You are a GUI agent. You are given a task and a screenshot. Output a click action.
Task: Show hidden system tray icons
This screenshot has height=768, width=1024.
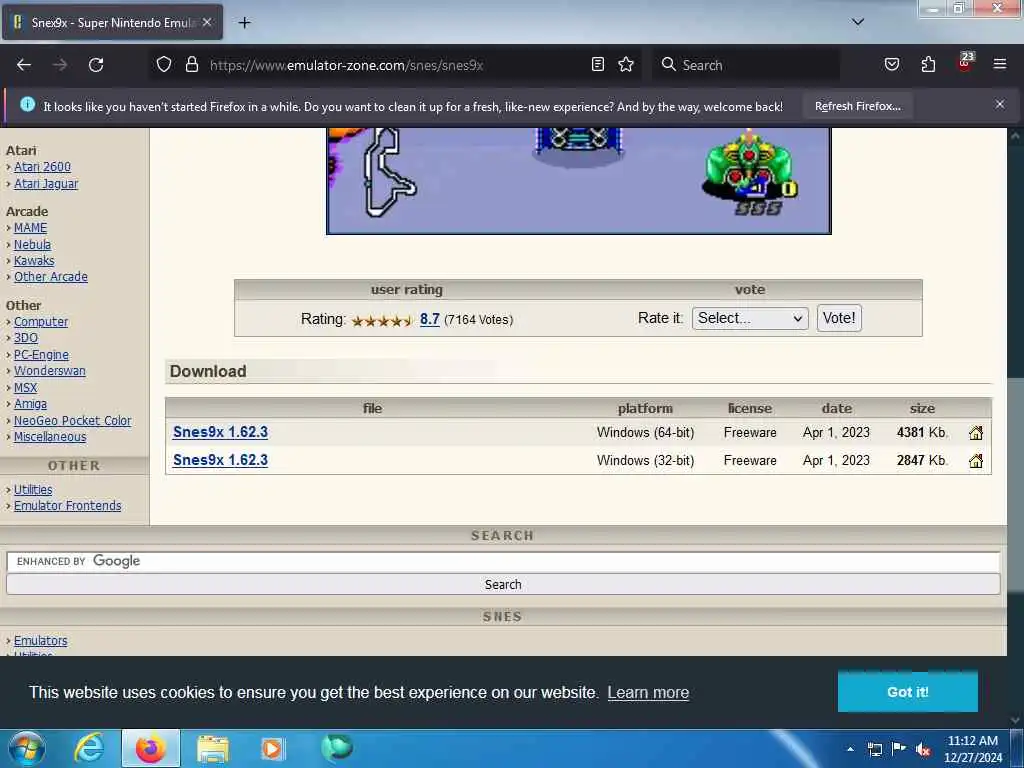click(850, 749)
